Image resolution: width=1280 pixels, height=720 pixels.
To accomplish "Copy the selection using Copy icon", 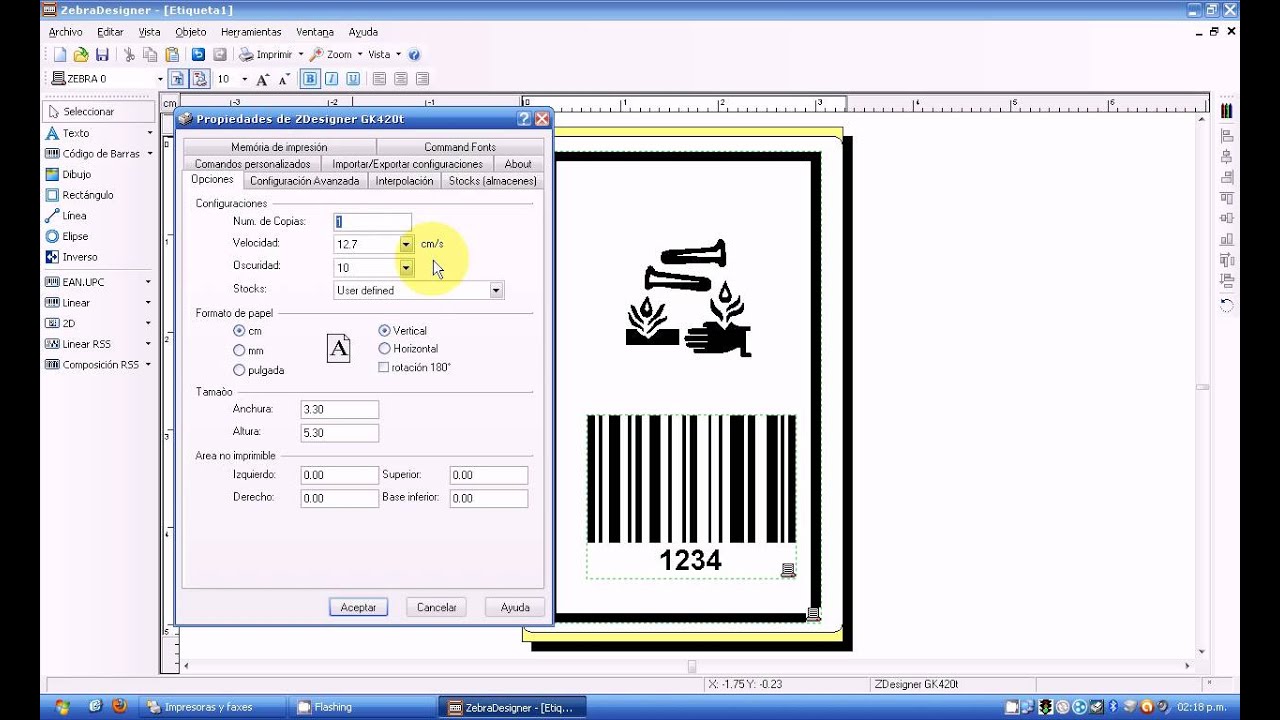I will [x=150, y=55].
